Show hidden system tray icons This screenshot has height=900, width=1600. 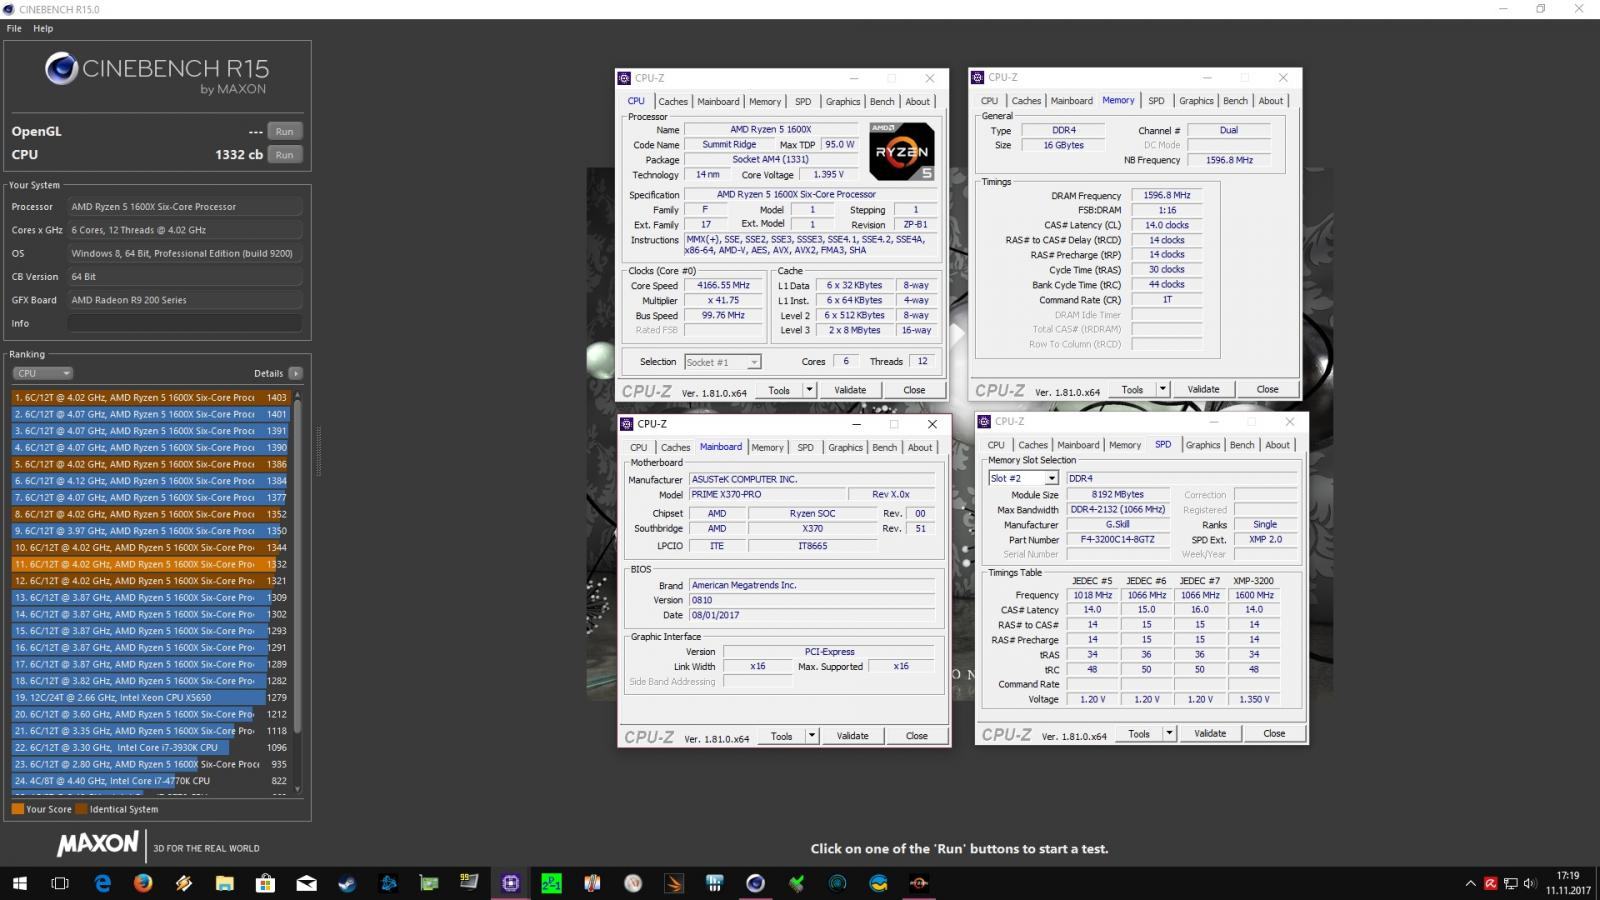[x=1470, y=883]
